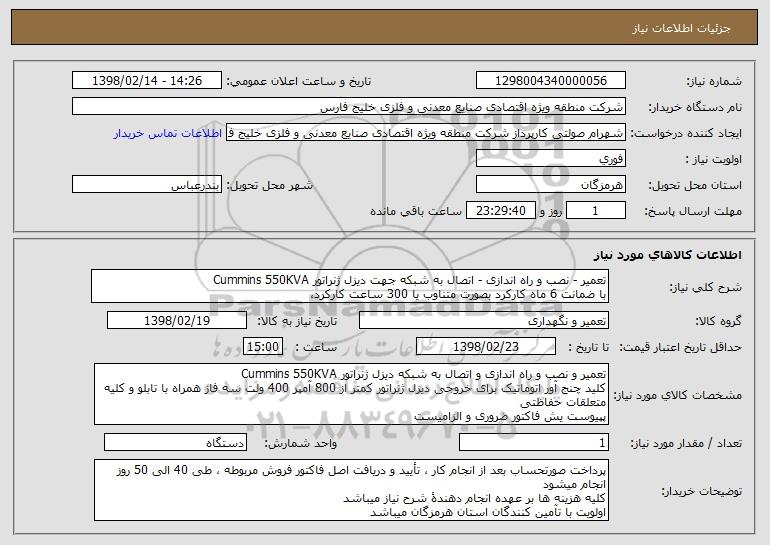This screenshot has height=545, width=770.
Task: Click the توضیحات خریدار text box
Action: click(x=351, y=490)
